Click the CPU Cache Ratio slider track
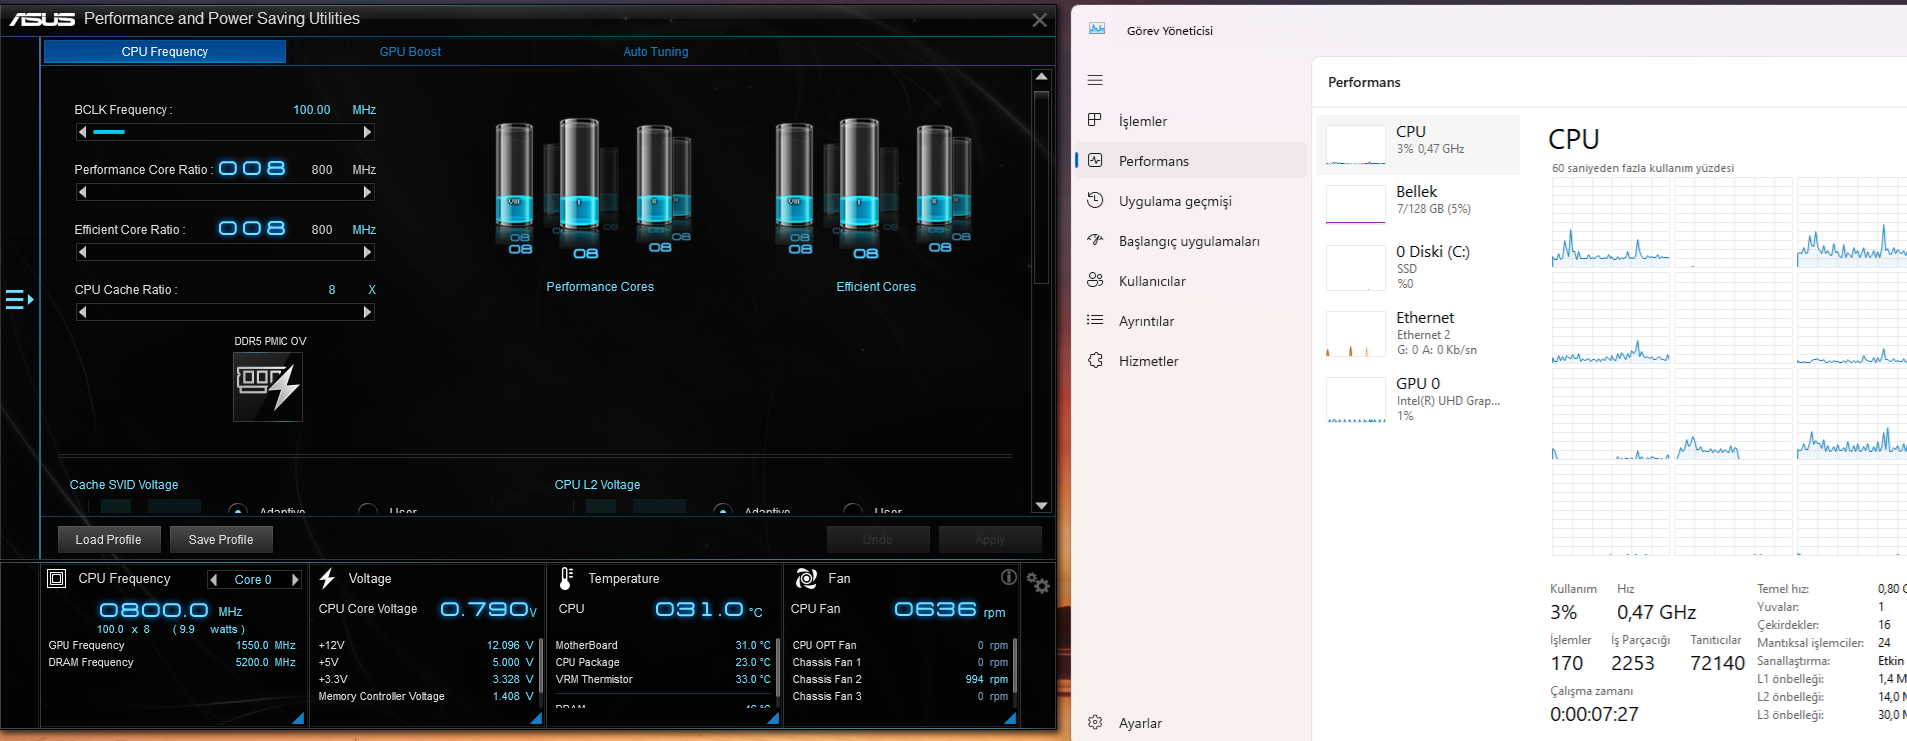Image resolution: width=1907 pixels, height=741 pixels. pos(225,312)
